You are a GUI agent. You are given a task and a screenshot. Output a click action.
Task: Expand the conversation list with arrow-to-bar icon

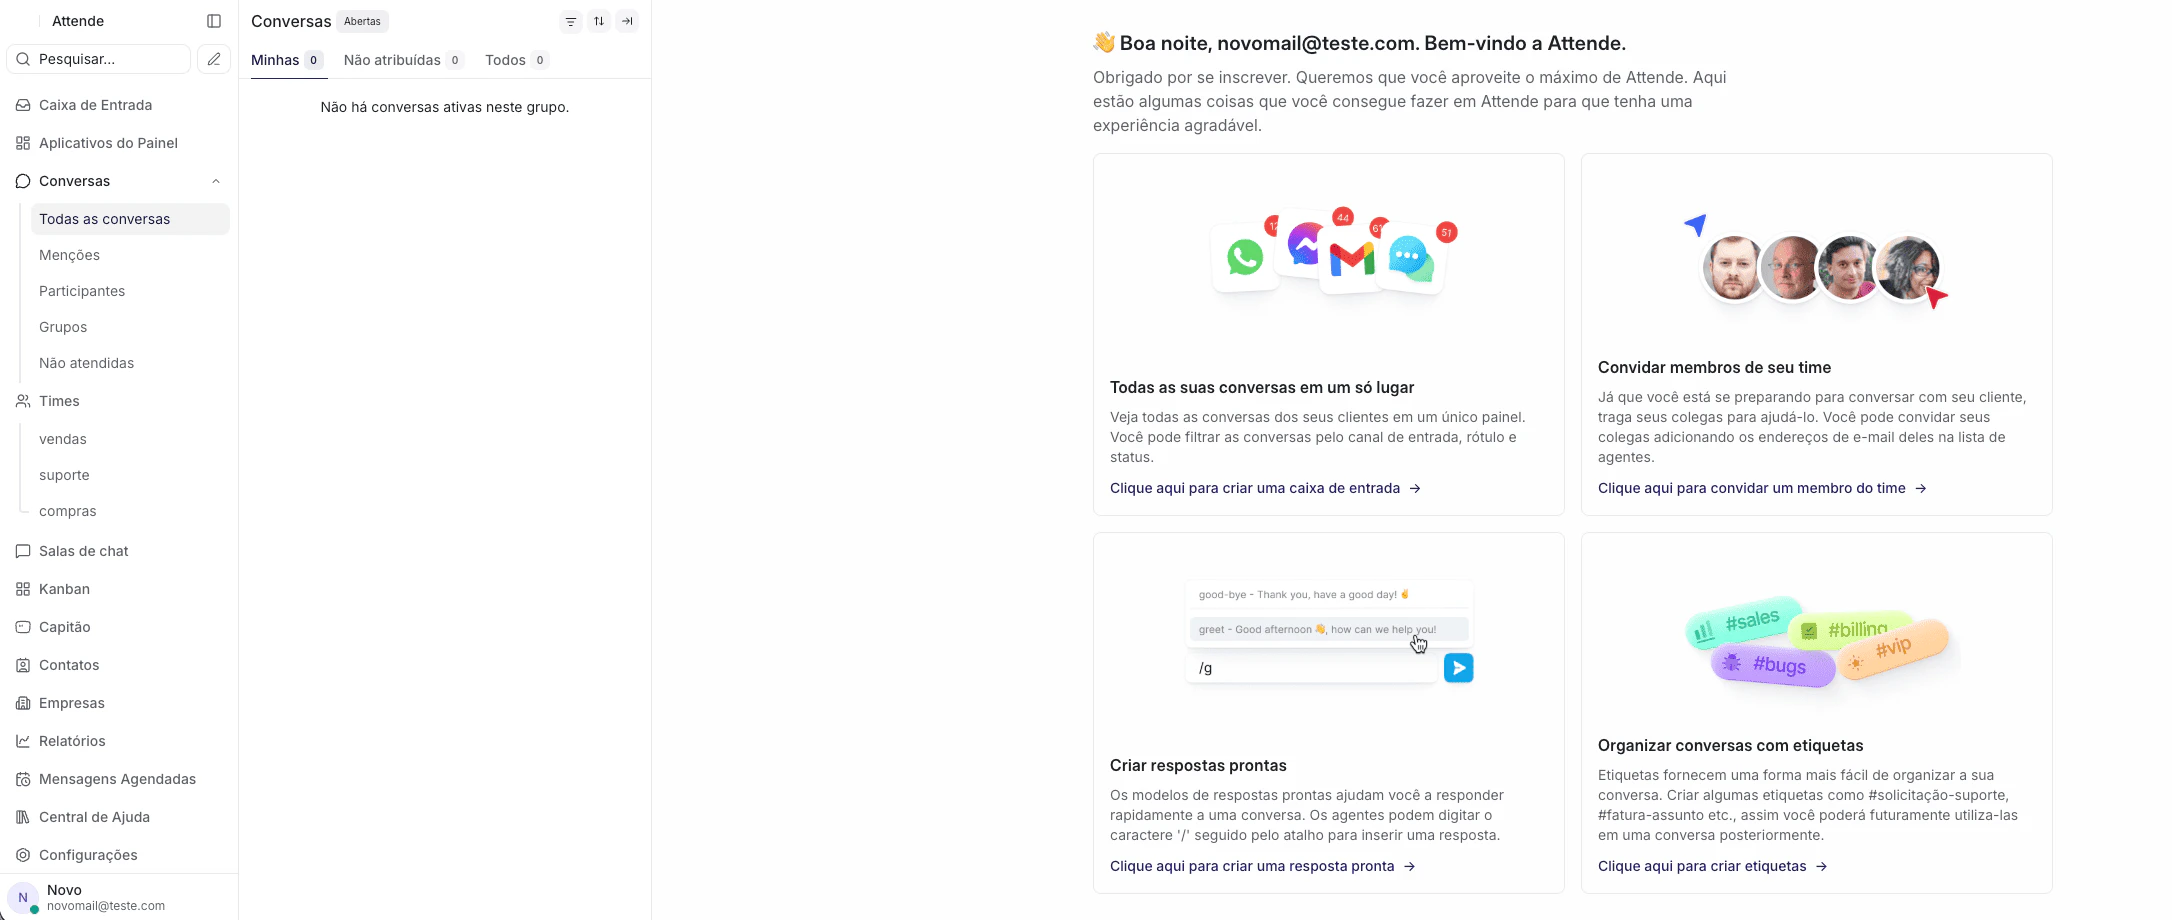627,21
